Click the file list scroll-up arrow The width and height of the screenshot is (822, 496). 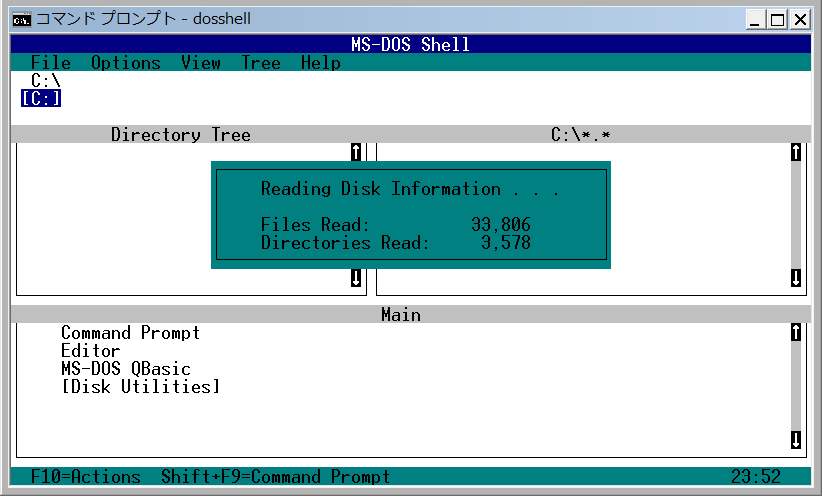(796, 152)
